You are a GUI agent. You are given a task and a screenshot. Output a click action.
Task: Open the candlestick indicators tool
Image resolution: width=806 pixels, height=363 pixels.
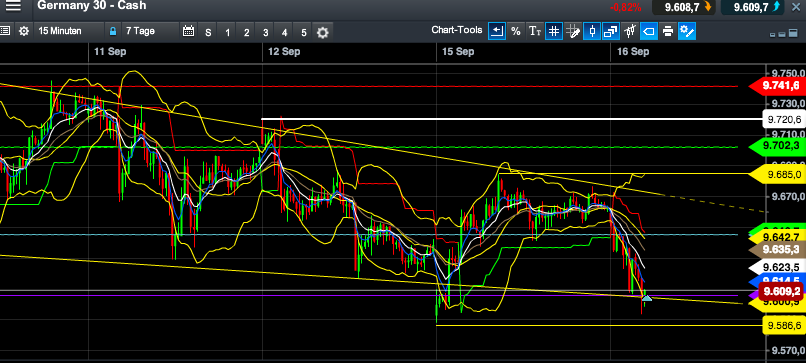click(x=630, y=31)
